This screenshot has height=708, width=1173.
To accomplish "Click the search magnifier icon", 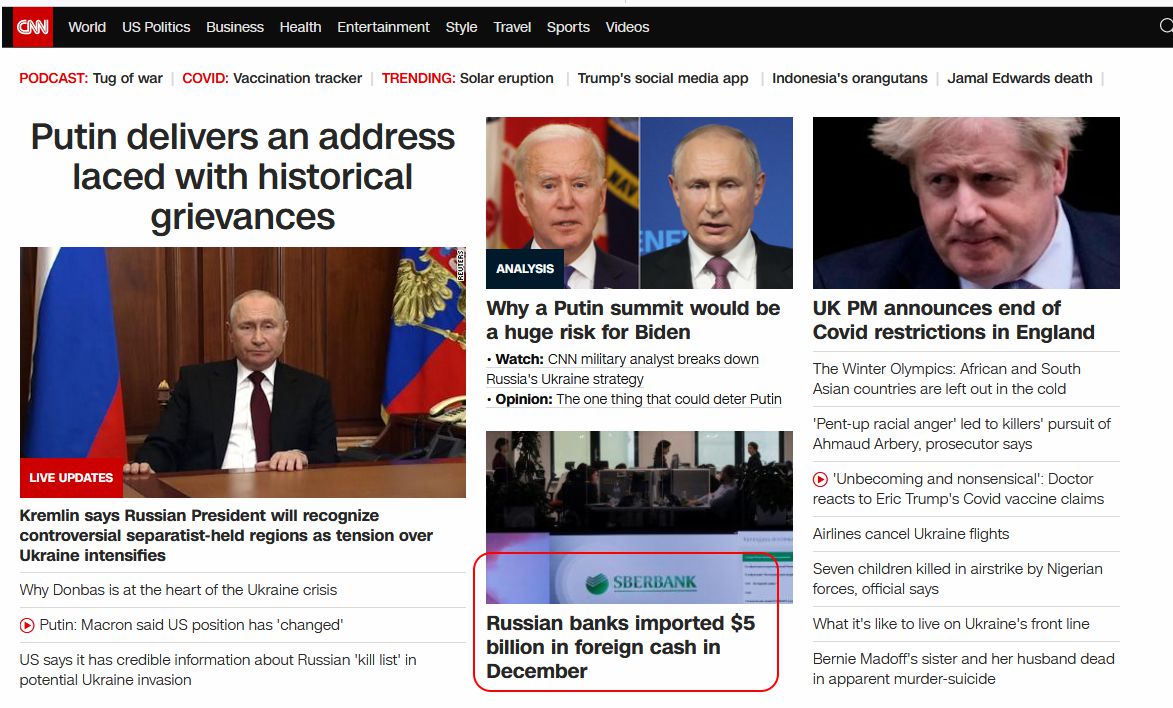I will pyautogui.click(x=1165, y=27).
